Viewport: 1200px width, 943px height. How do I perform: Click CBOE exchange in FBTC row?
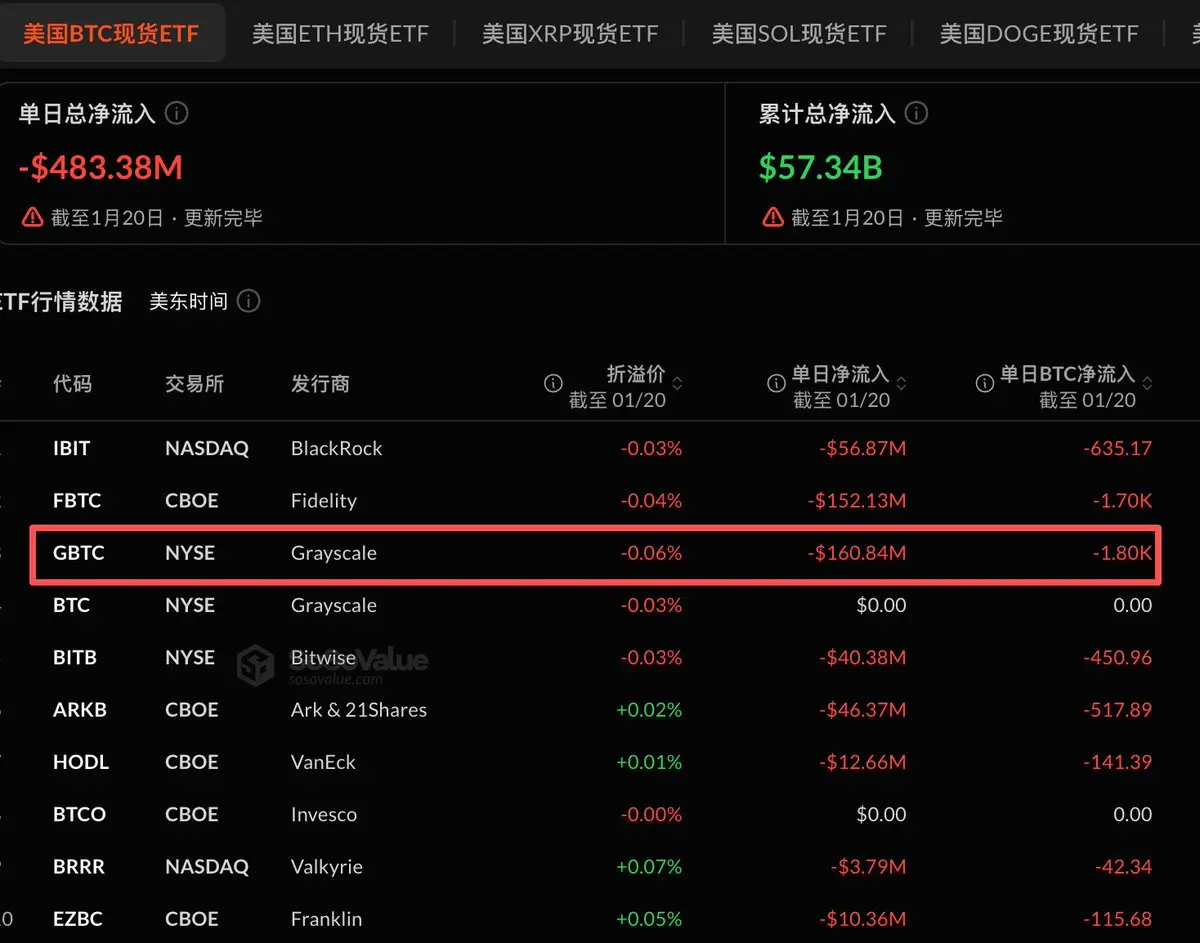tap(191, 500)
